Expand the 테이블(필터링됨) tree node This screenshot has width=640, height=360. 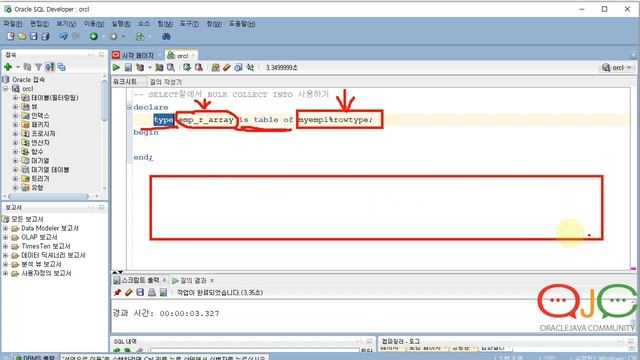pos(15,98)
